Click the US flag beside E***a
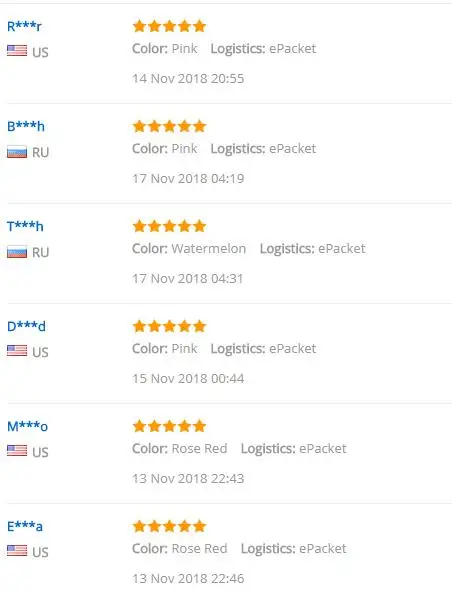This screenshot has width=452, height=600. click(17, 551)
